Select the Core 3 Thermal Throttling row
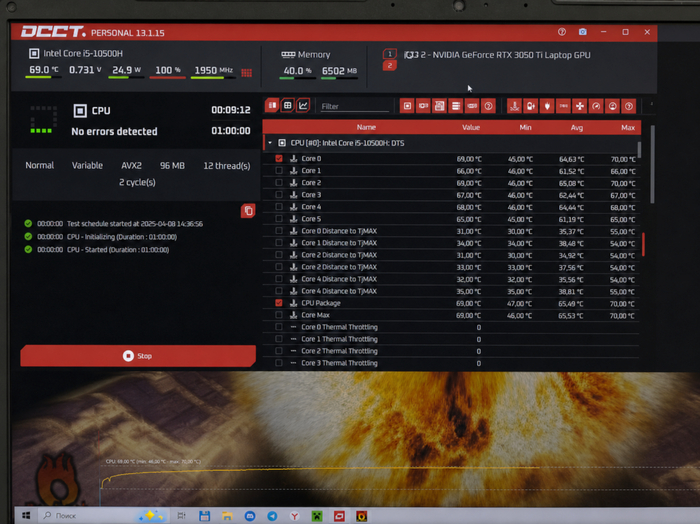 click(452, 363)
